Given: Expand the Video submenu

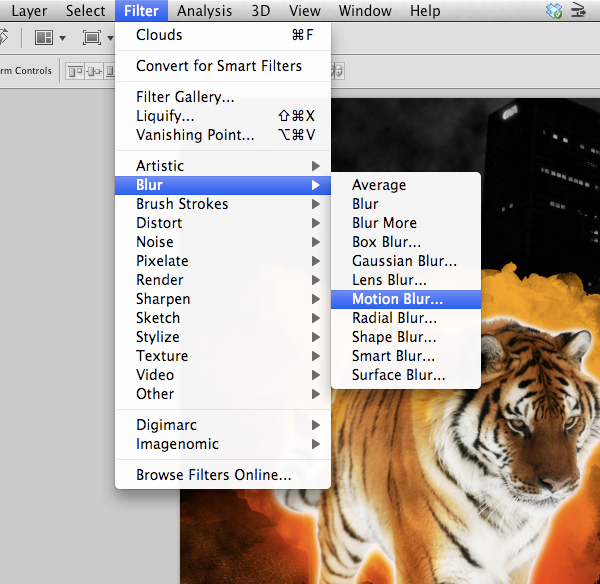Looking at the screenshot, I should 223,375.
